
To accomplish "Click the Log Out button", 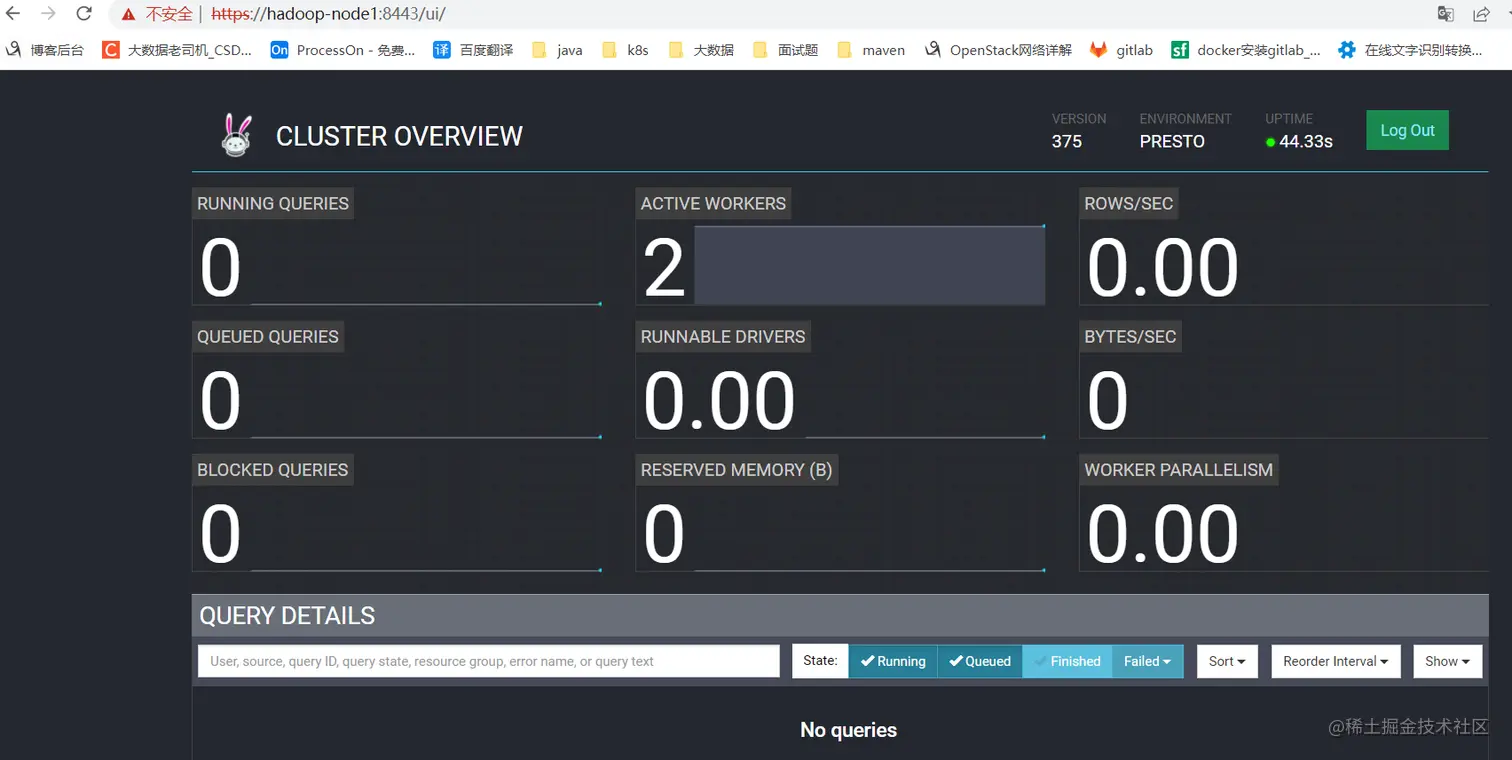I will [1407, 130].
